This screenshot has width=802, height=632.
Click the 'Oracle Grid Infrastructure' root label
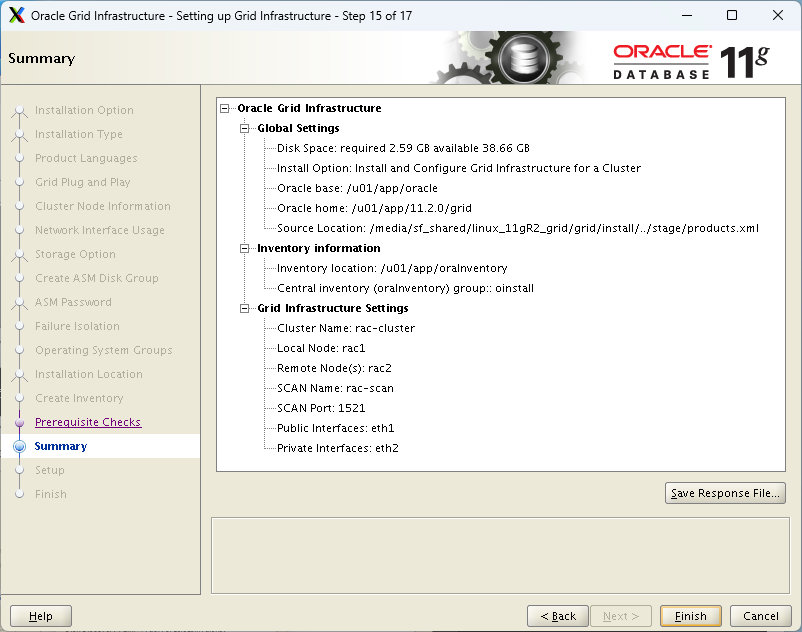309,108
